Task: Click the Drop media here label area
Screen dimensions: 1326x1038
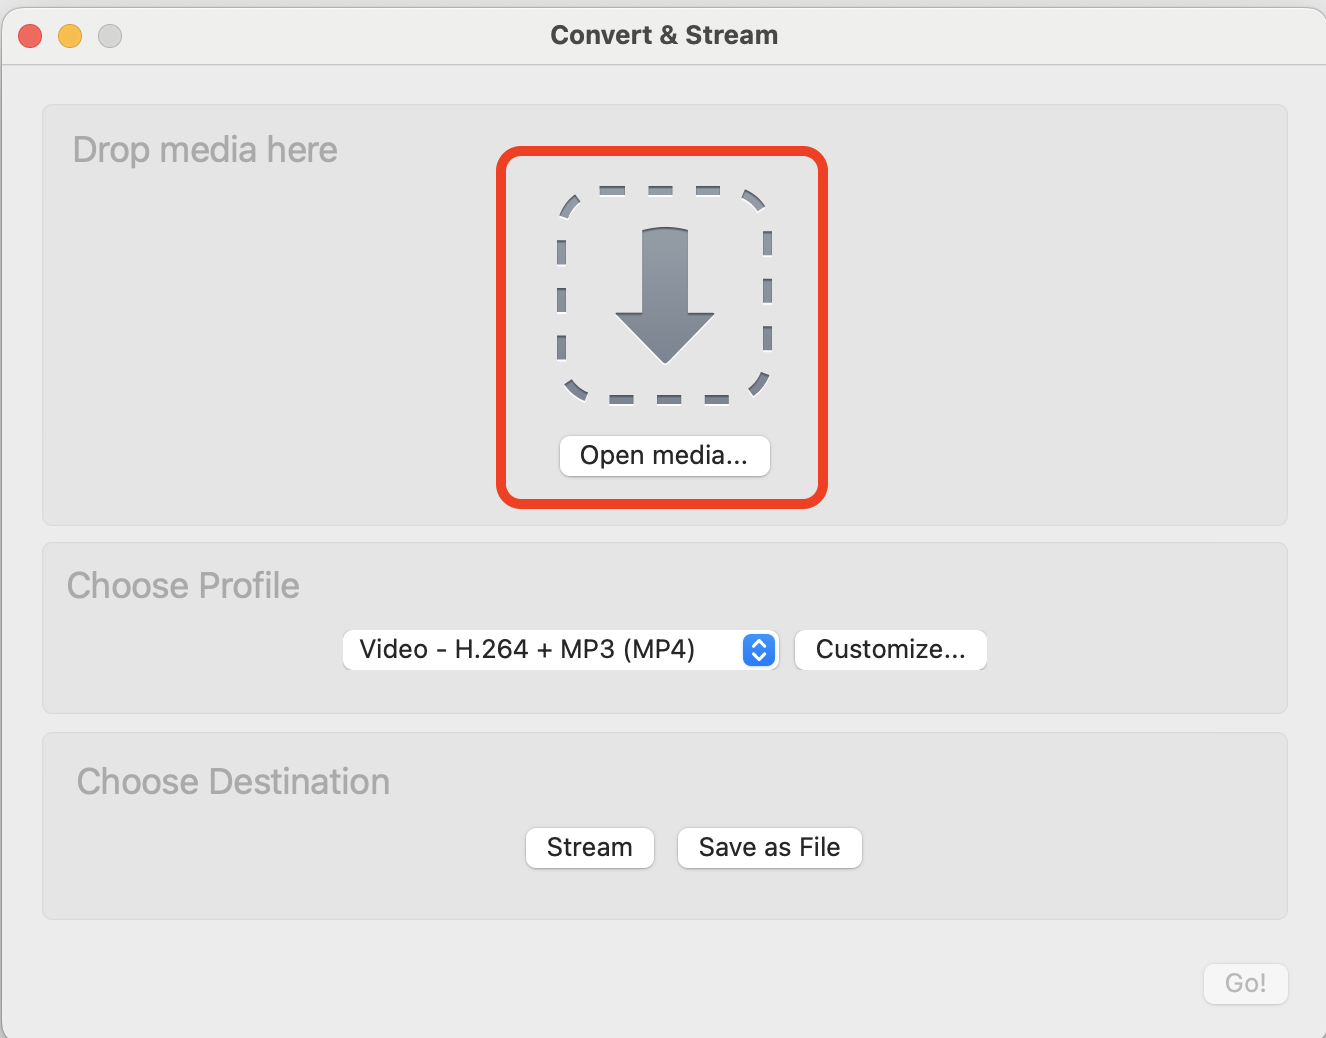Action: 204,149
